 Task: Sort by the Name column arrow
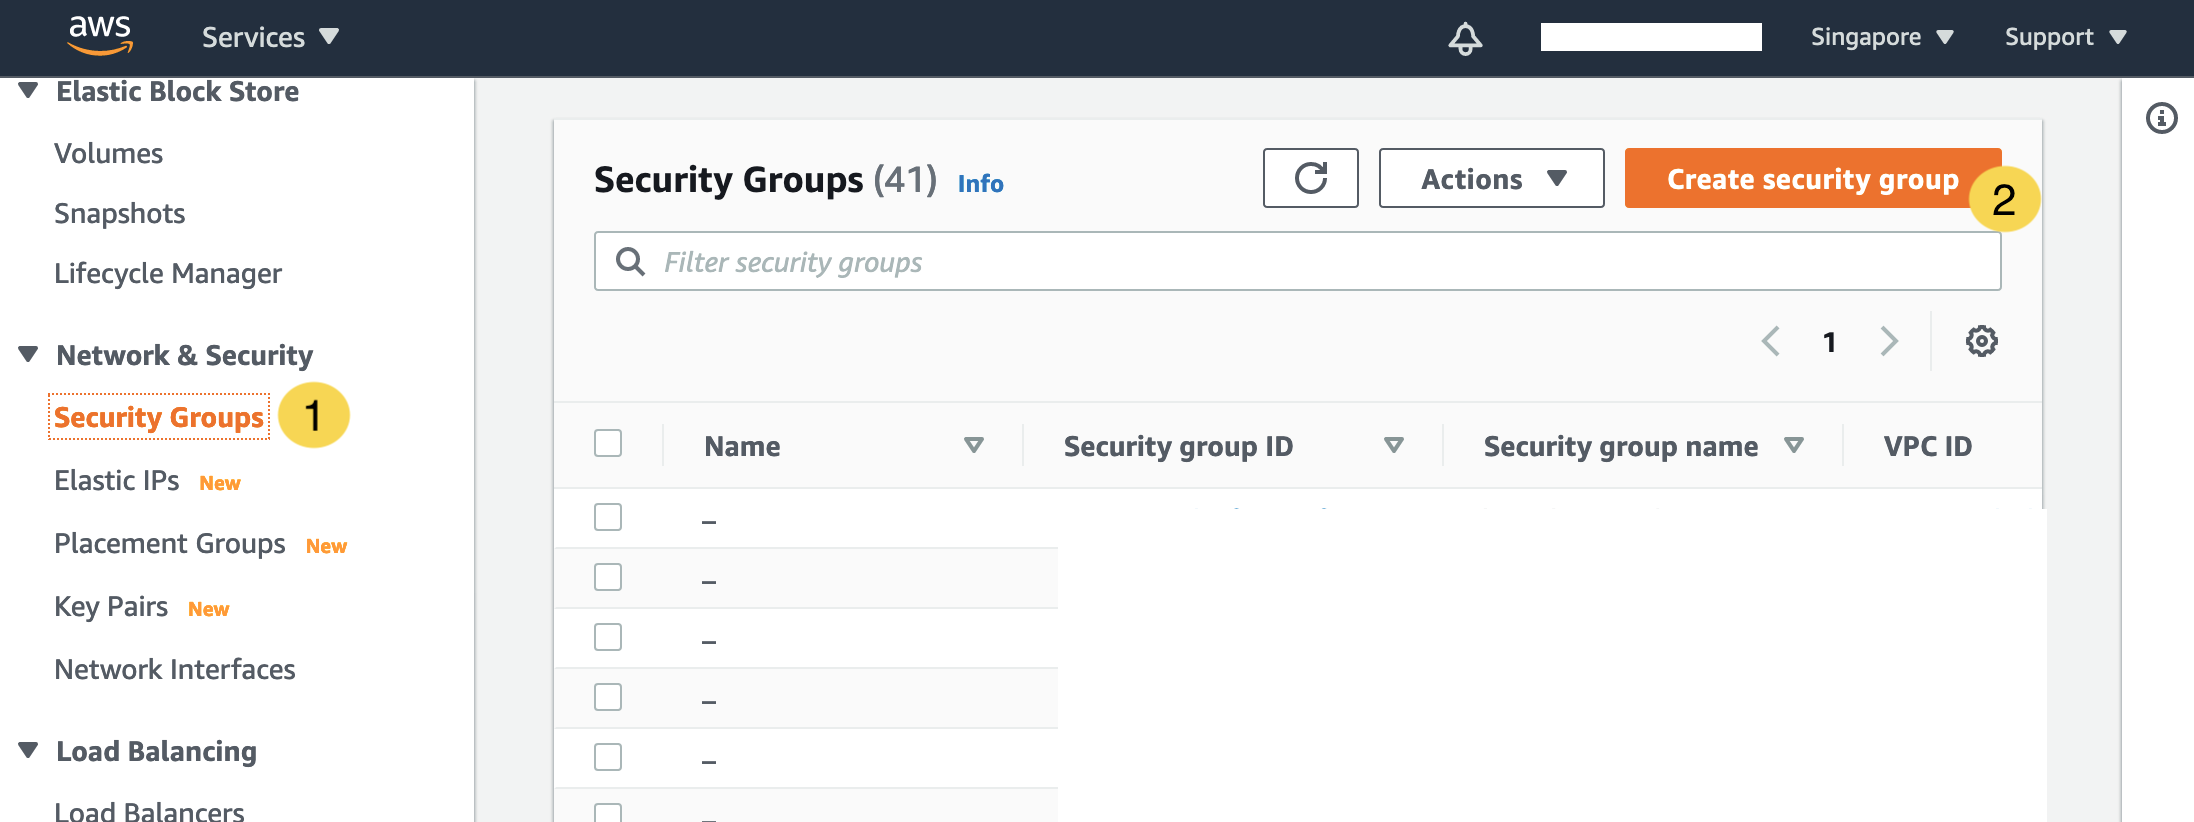point(973,445)
